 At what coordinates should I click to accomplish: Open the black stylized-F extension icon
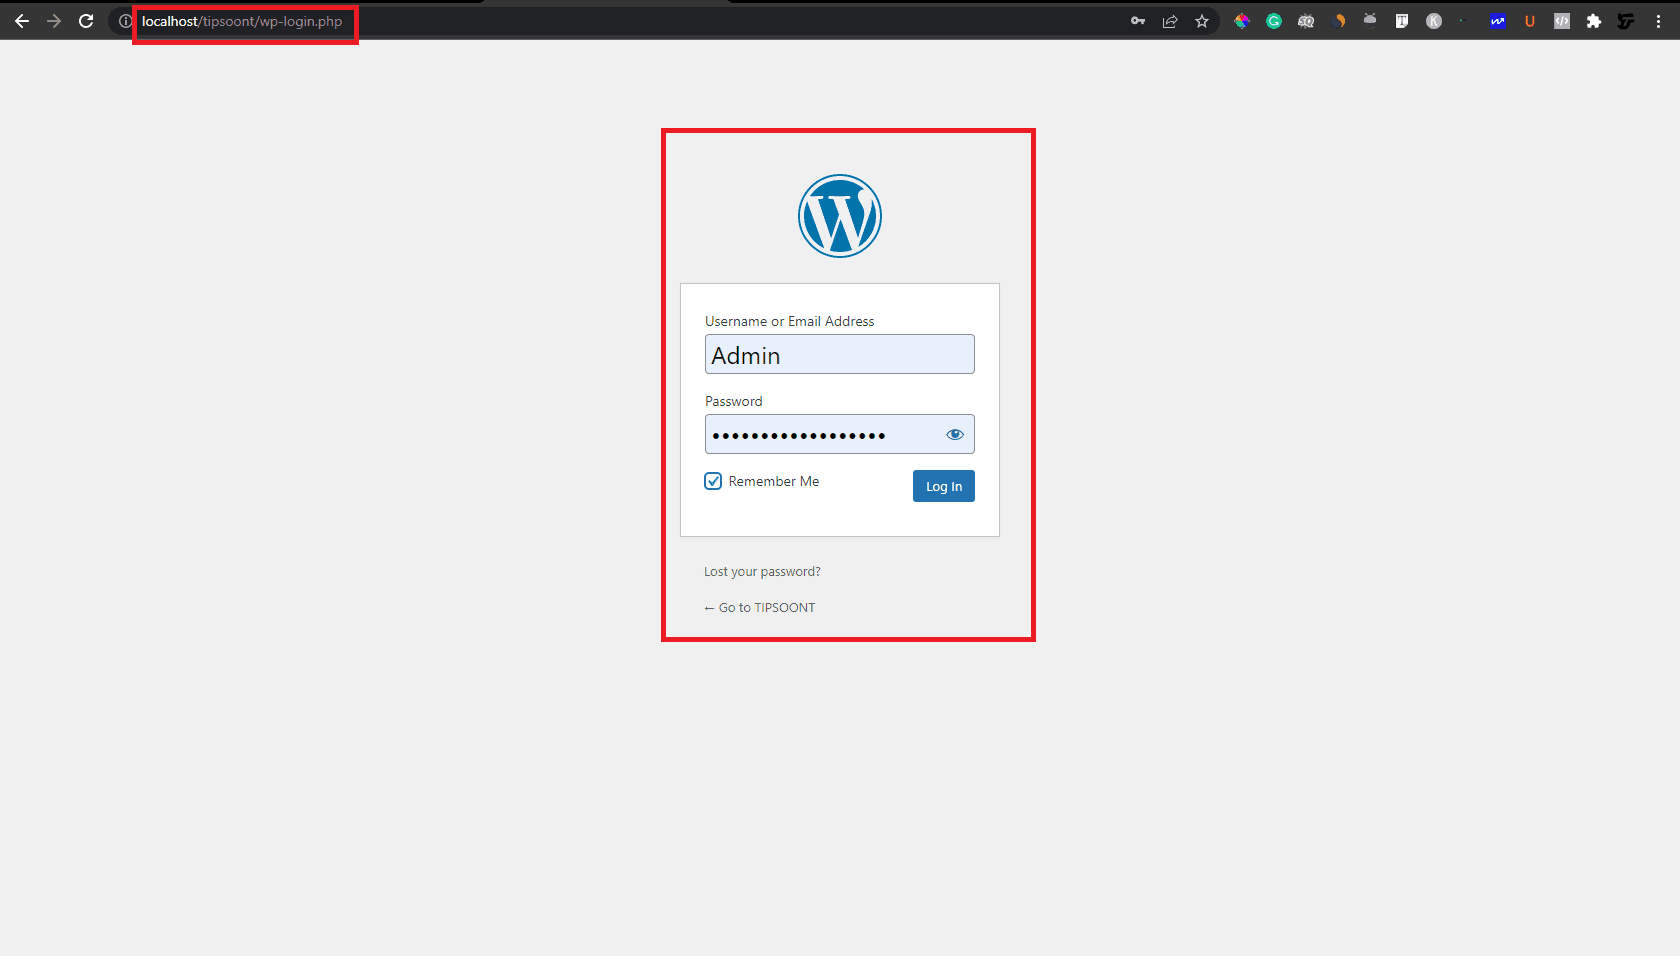(x=1626, y=21)
